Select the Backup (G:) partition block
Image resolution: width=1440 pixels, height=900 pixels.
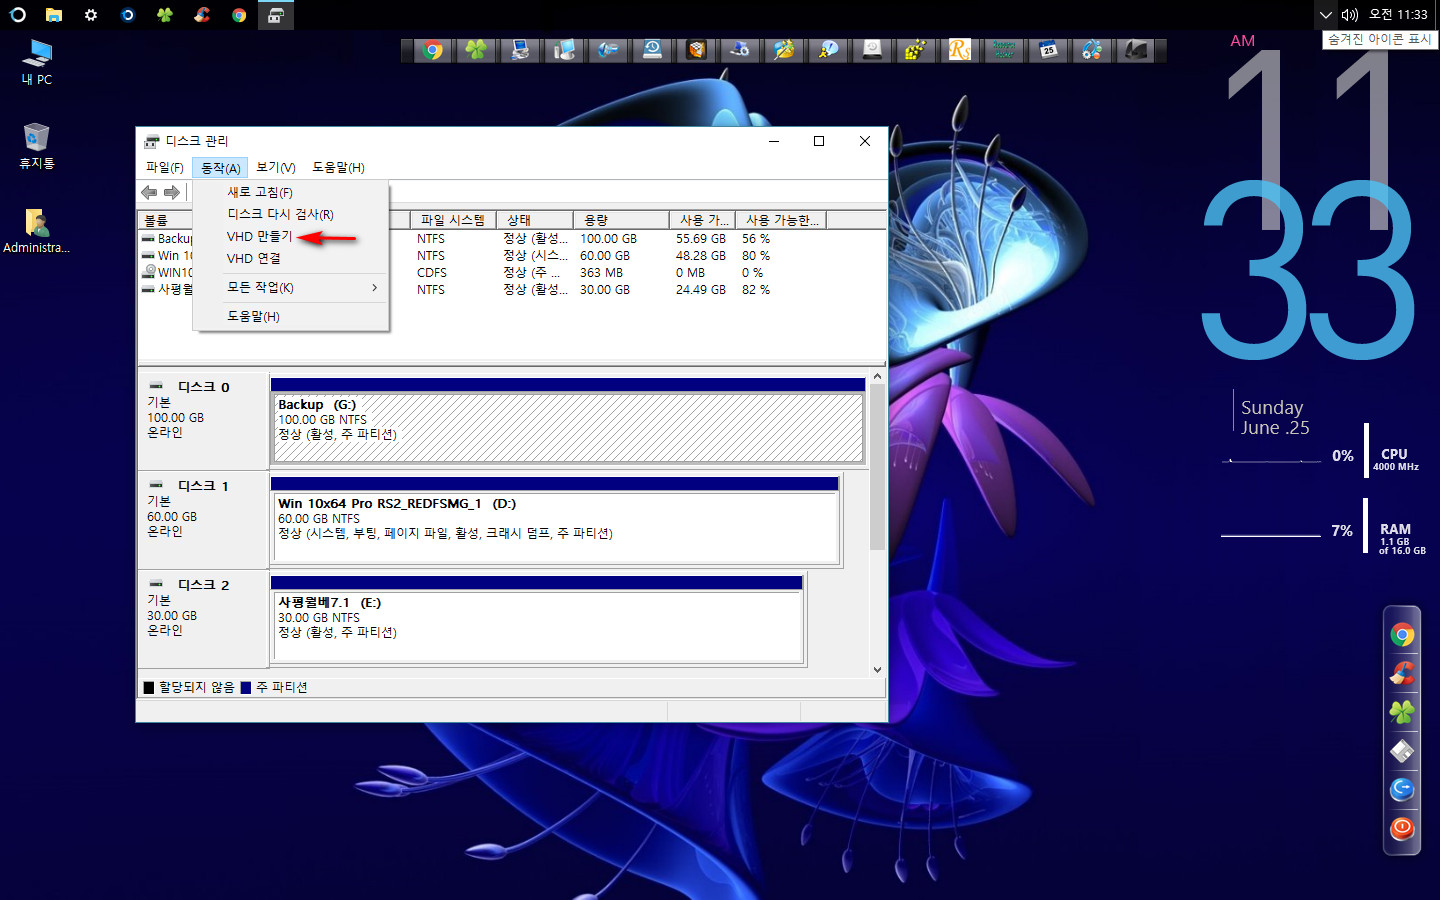[x=568, y=427]
